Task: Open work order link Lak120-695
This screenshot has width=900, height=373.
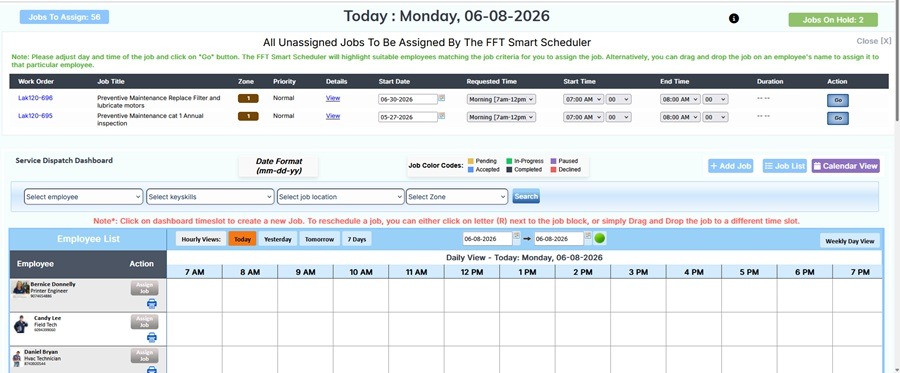Action: tap(36, 116)
